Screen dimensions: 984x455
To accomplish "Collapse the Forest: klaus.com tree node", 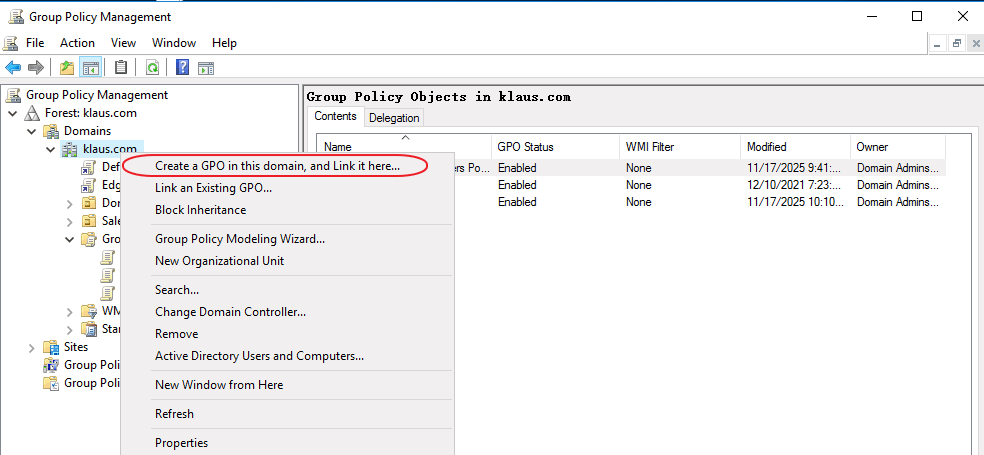I will [14, 113].
